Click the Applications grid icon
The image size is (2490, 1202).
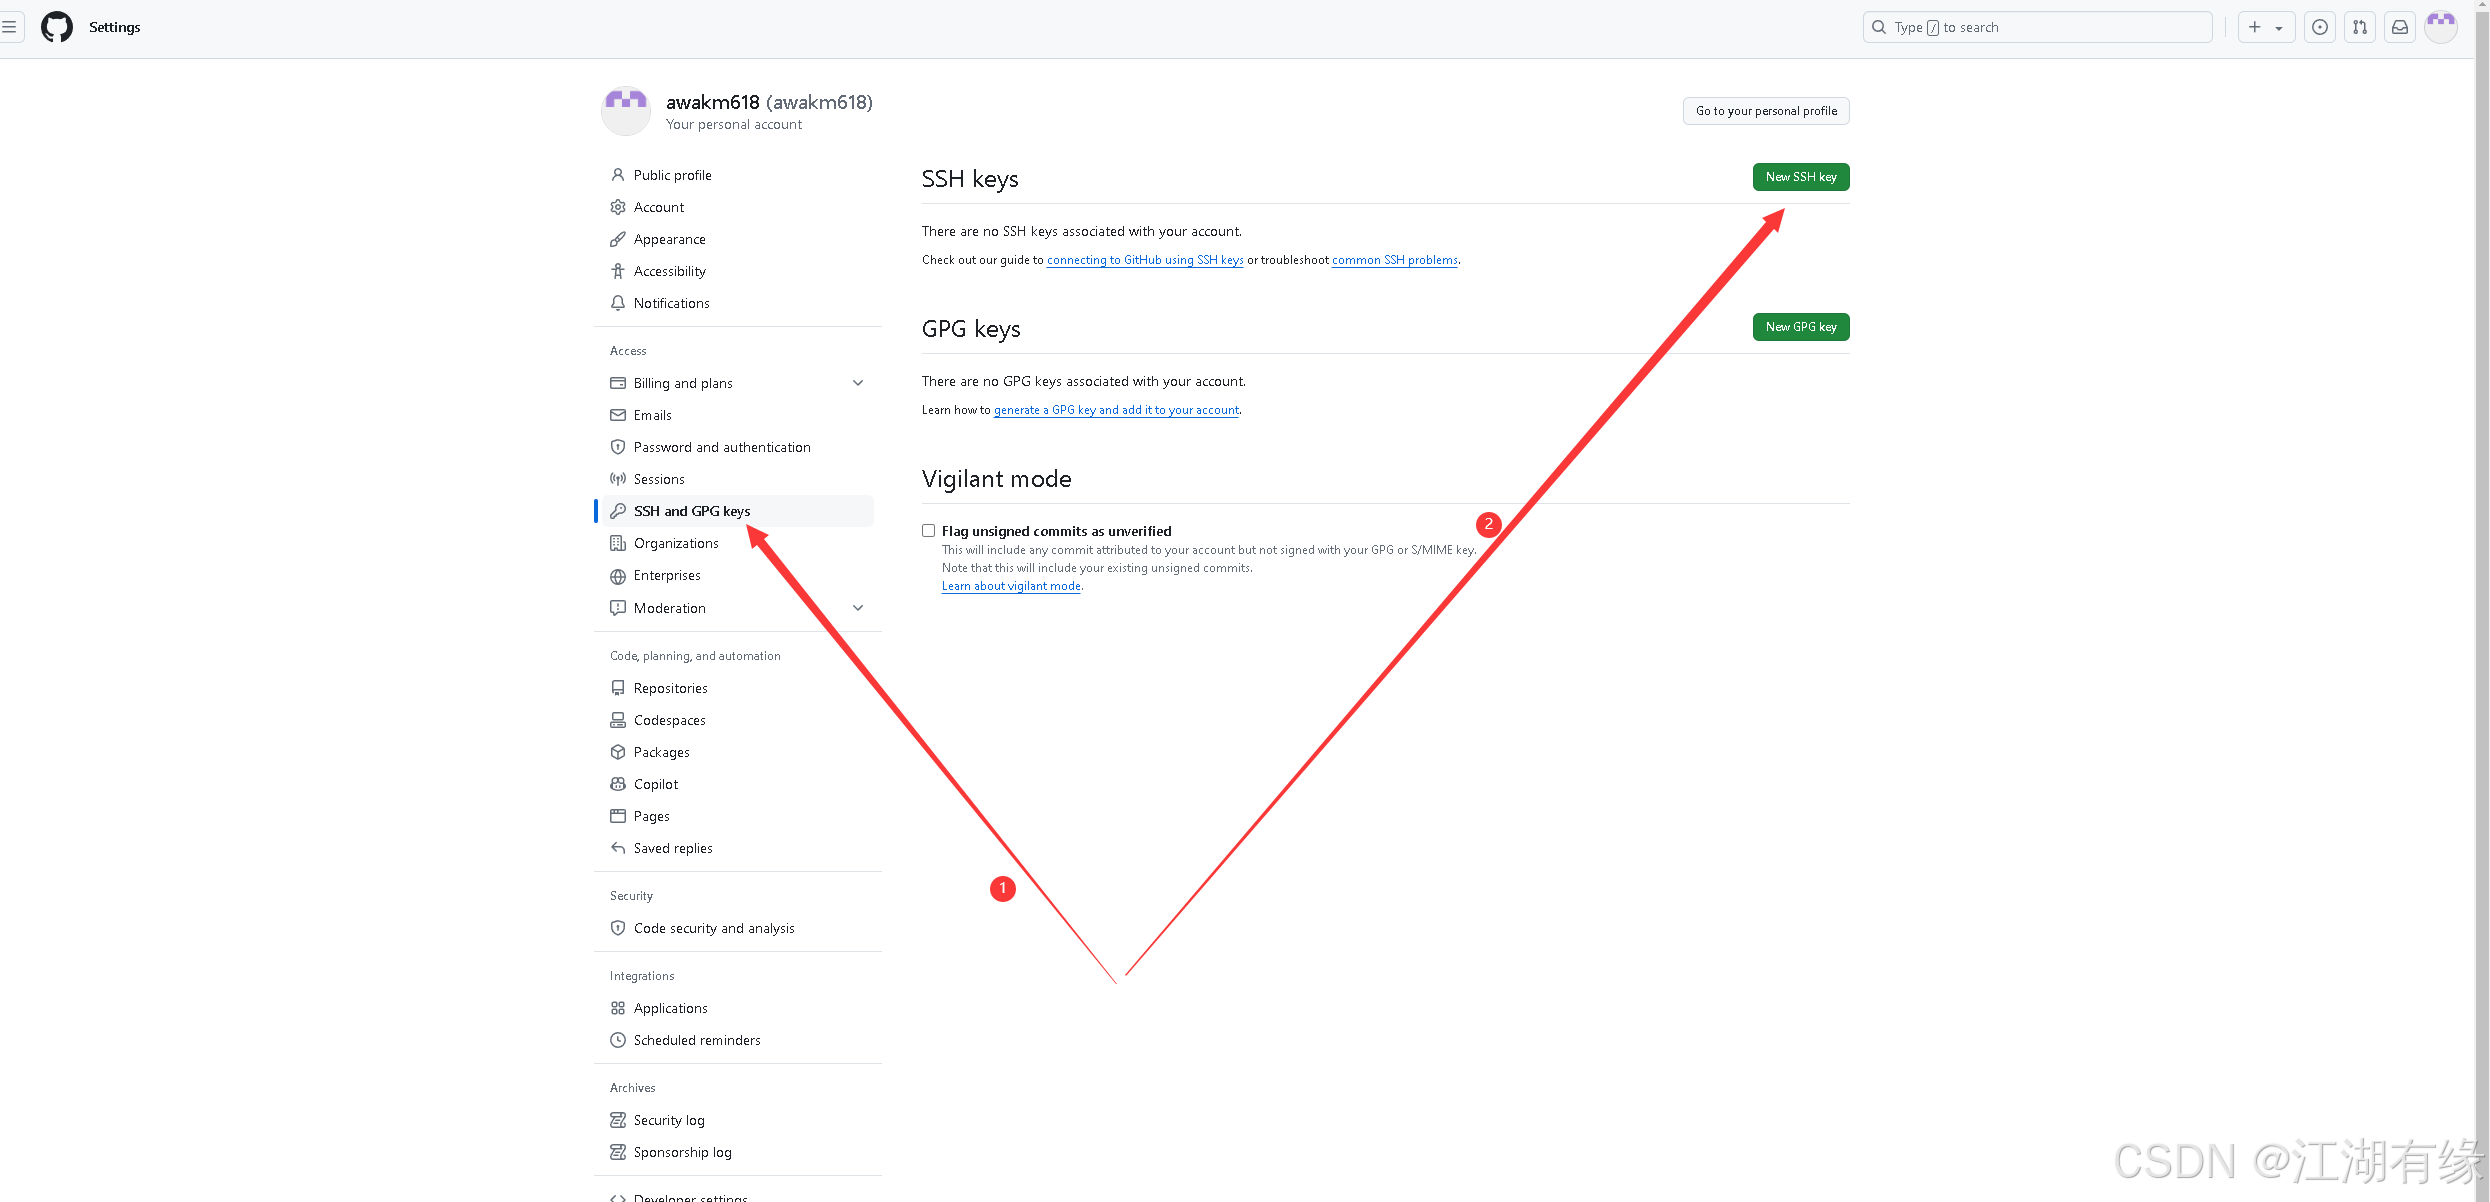click(618, 1008)
